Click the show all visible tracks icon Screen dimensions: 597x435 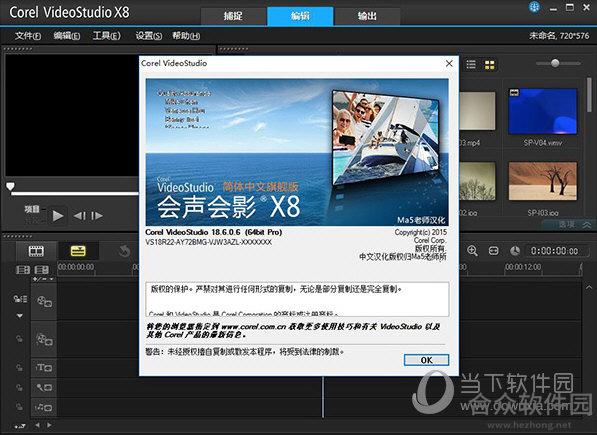coord(22,270)
